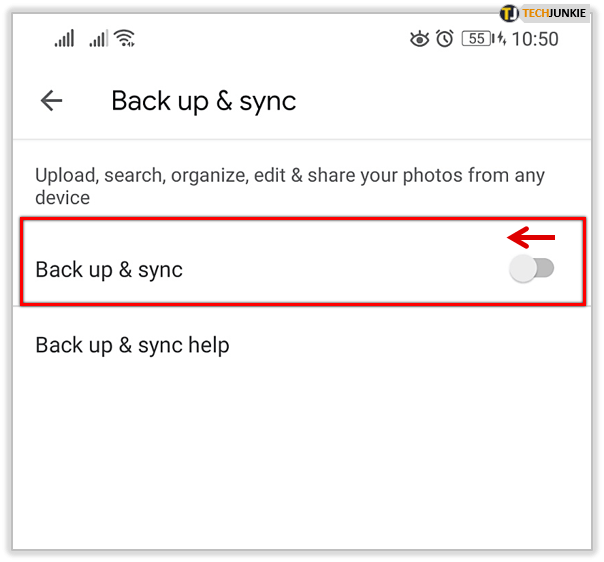Tap empty header space right of the title
This screenshot has height=562, width=604.
450,100
